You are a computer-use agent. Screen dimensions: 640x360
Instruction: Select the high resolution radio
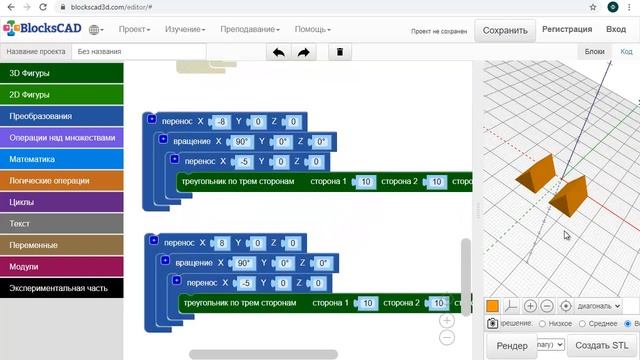click(628, 324)
